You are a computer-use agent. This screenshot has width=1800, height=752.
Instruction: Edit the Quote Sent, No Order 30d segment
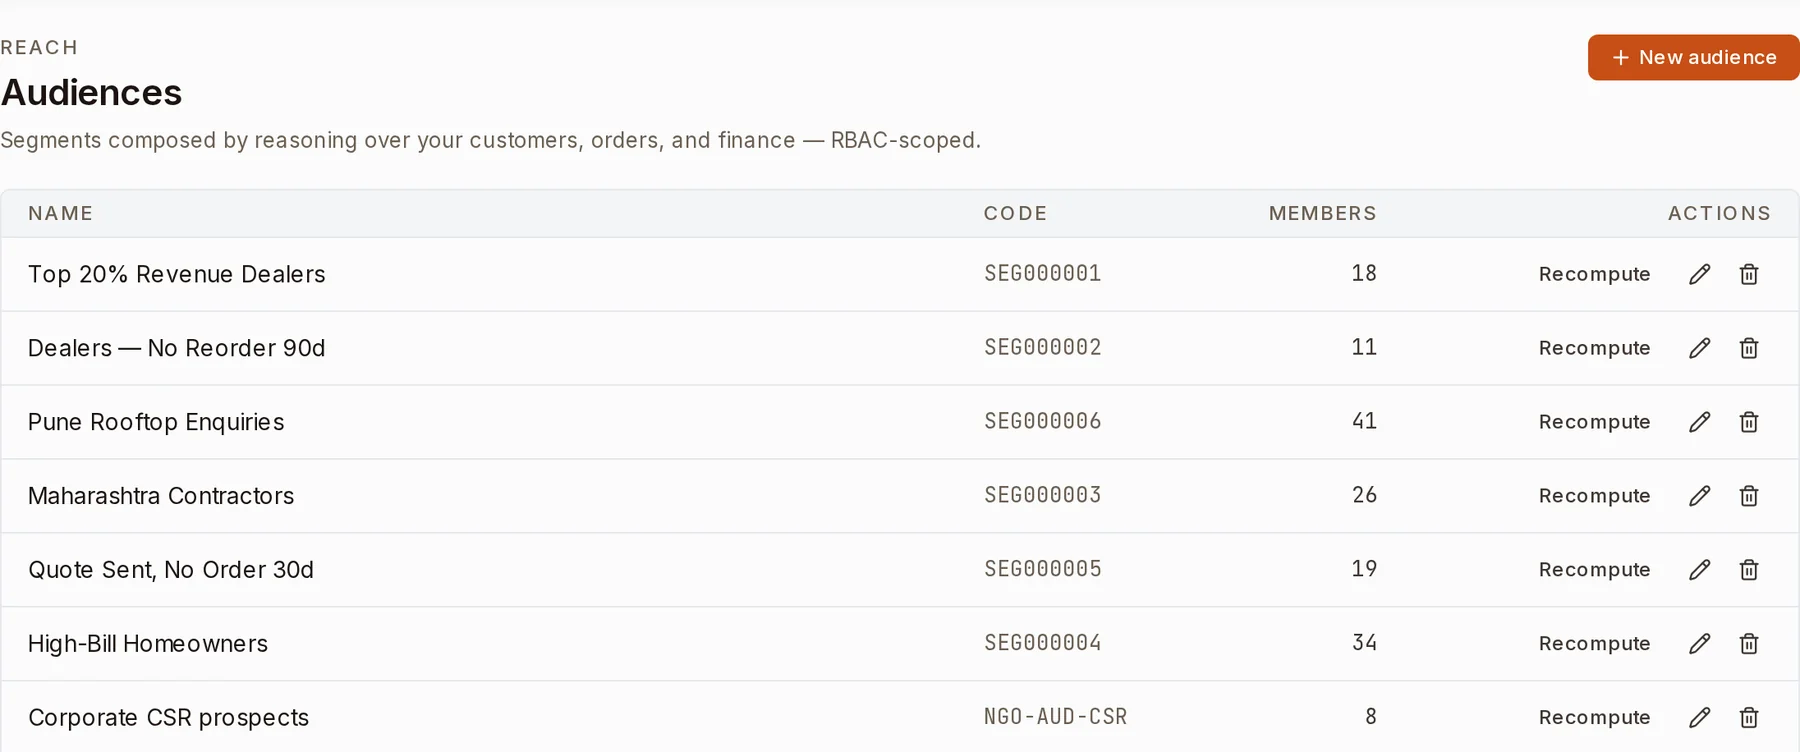pos(1699,570)
